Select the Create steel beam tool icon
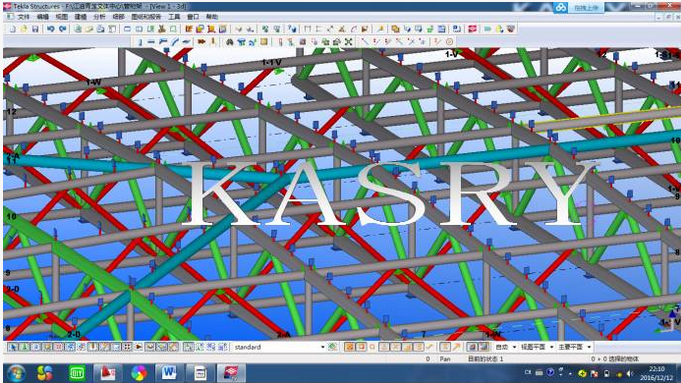 click(x=151, y=42)
